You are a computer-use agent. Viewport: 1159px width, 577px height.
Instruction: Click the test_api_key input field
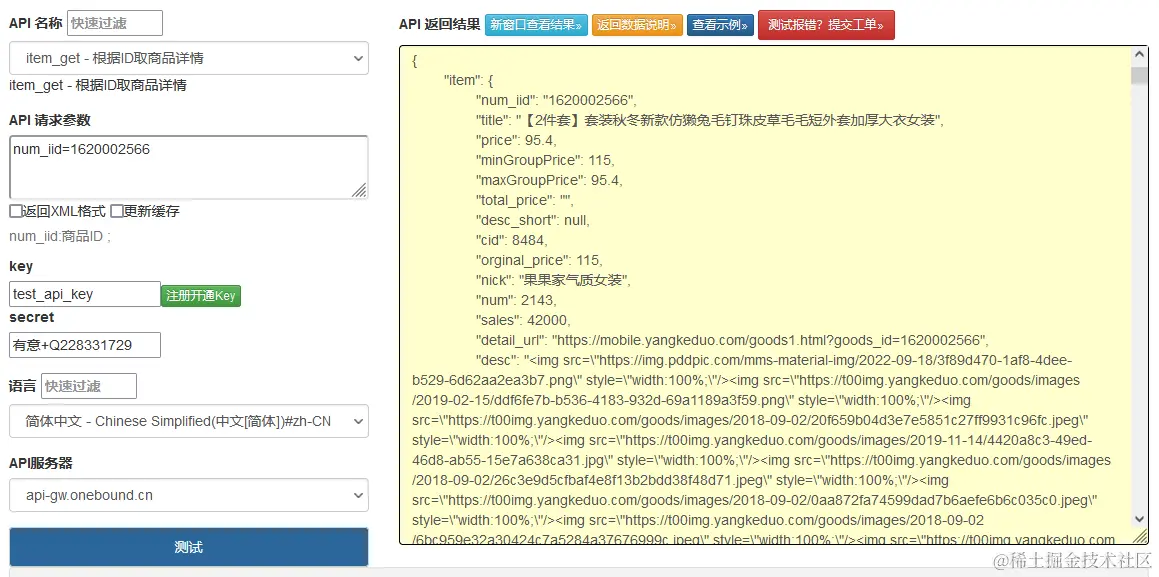tap(84, 294)
